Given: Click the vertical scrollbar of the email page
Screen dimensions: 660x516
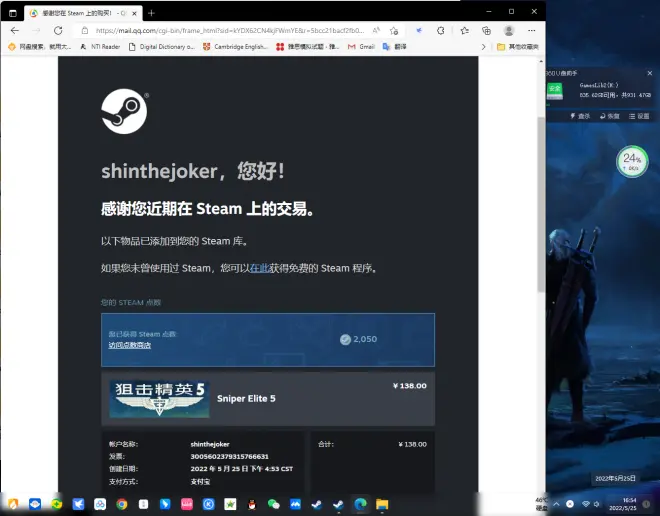Looking at the screenshot, I should coord(541,205).
